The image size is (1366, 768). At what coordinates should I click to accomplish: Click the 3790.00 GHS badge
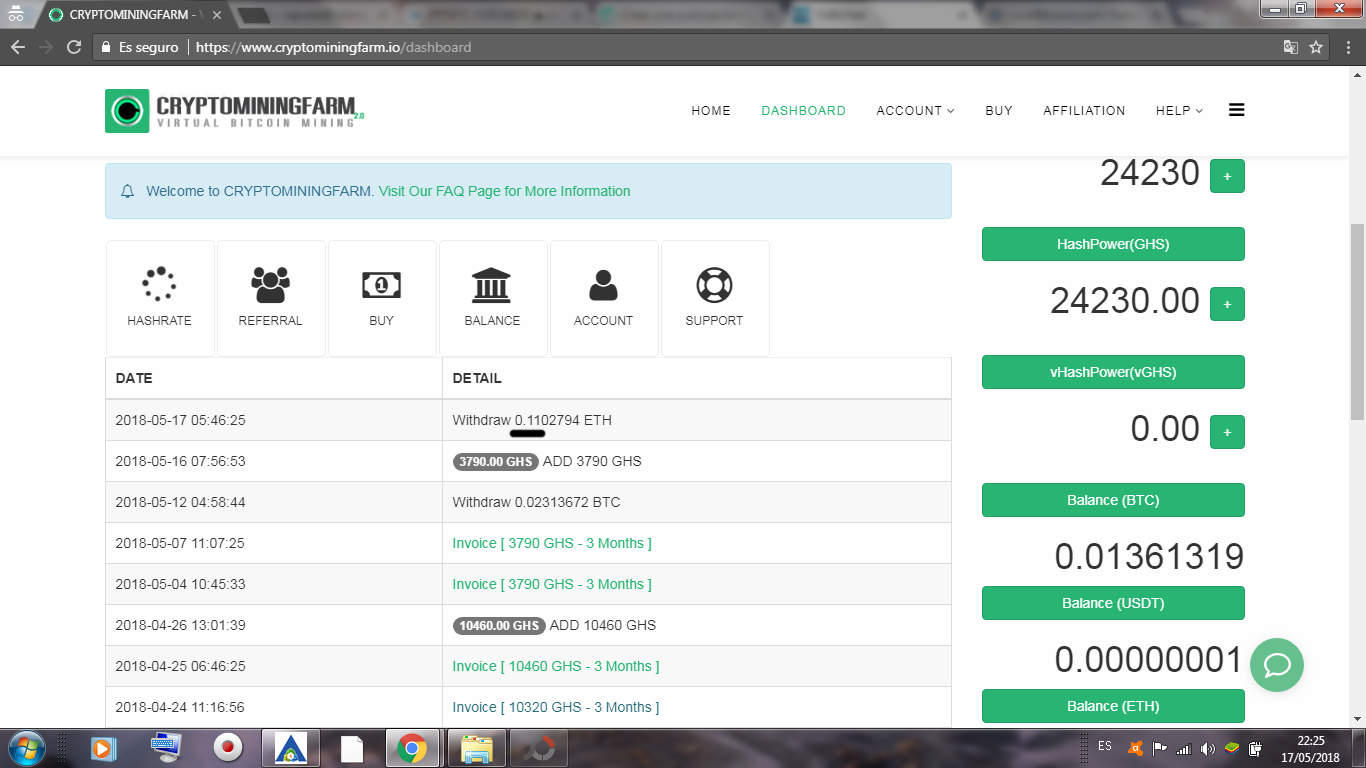[496, 462]
